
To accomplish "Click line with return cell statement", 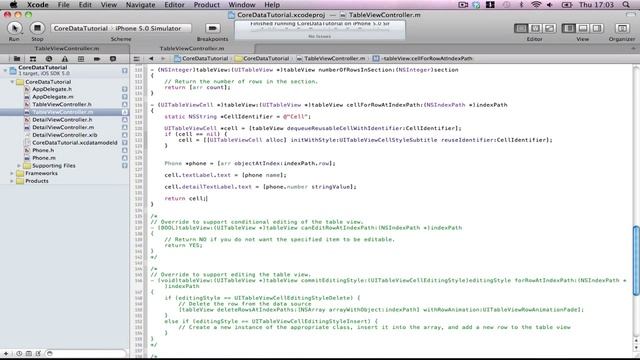I will [186, 198].
